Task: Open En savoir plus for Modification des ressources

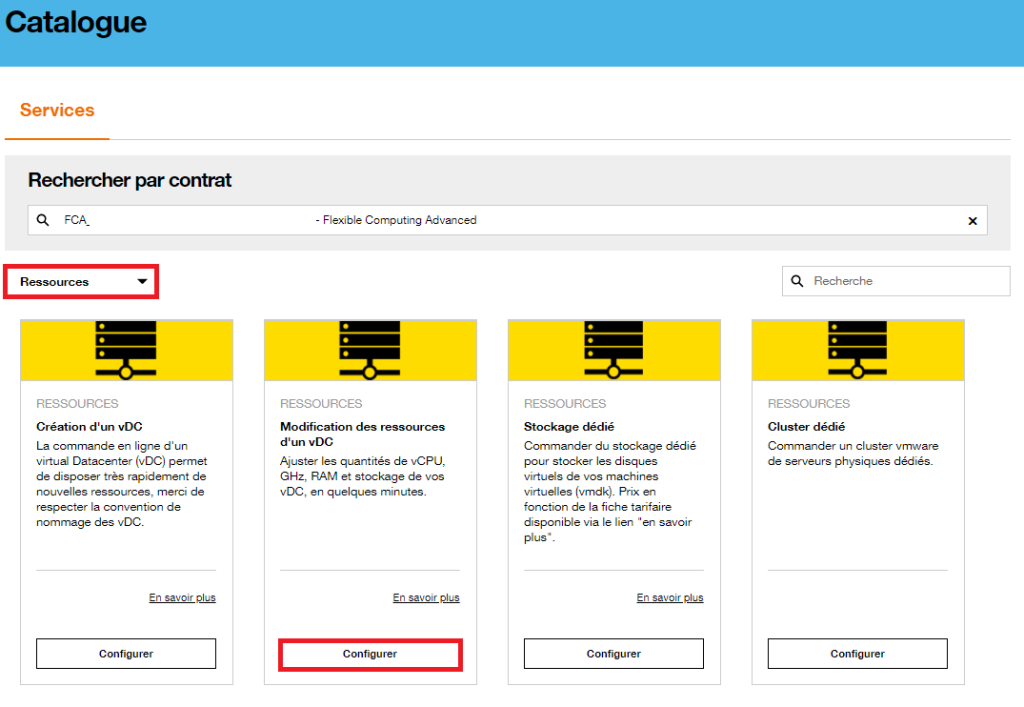Action: tap(426, 597)
